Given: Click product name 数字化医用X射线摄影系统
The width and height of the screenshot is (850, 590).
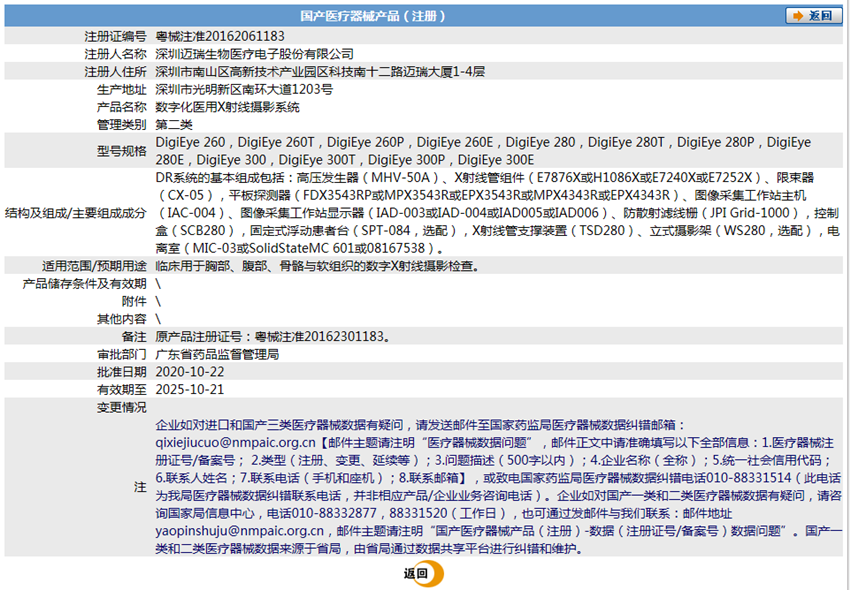Looking at the screenshot, I should (x=227, y=107).
